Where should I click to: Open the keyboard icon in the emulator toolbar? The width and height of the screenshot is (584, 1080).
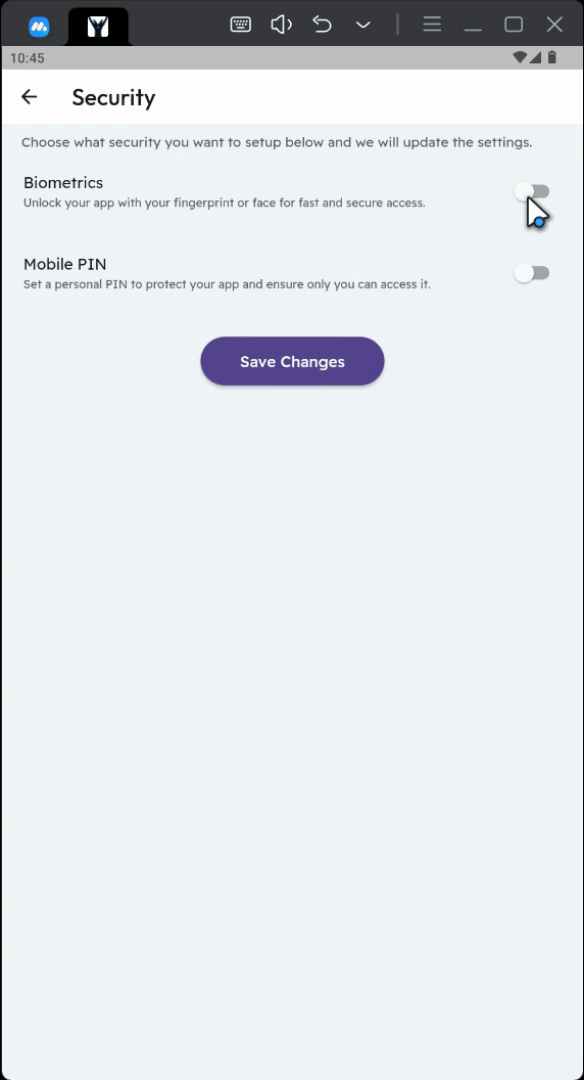[x=240, y=25]
